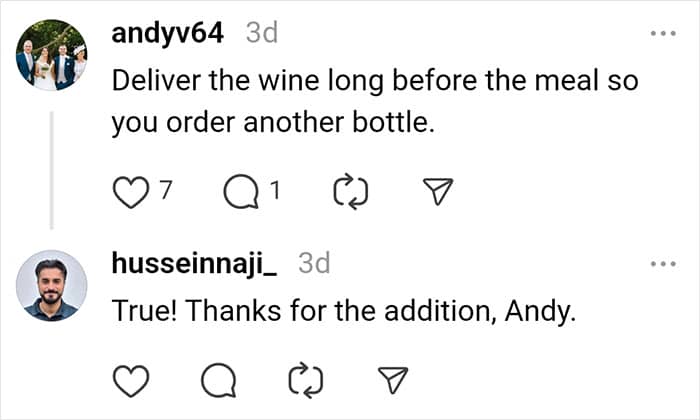Screen dimensions: 700x420
Task: Open more options for andyv64's comment
Action: tap(662, 34)
